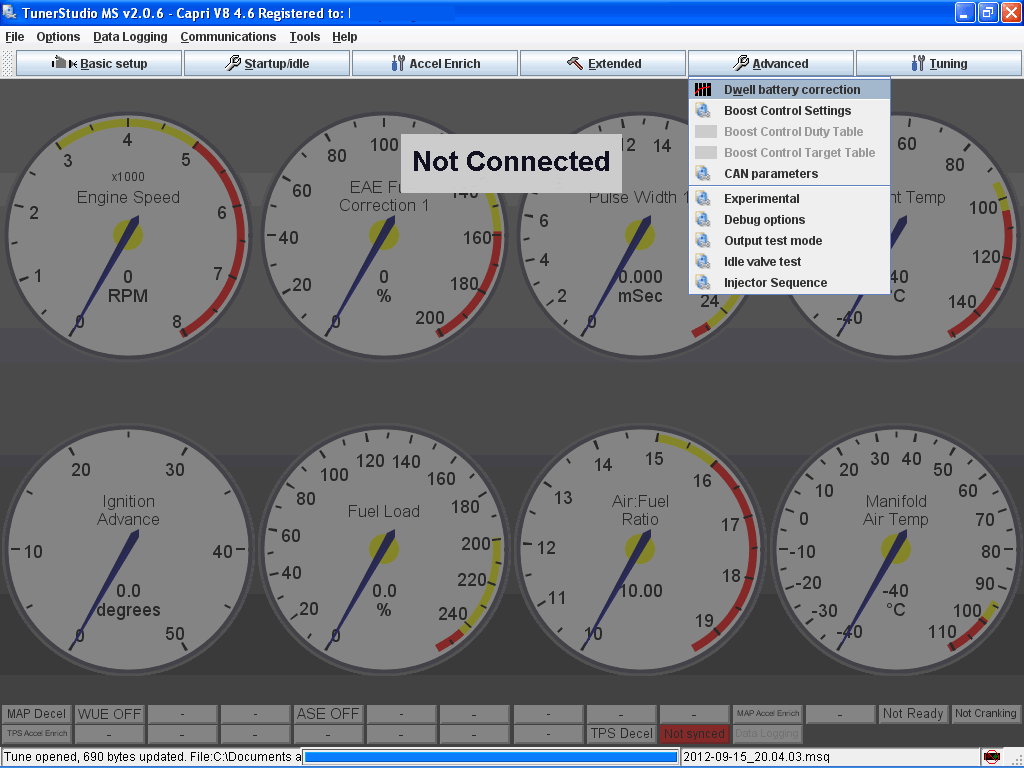The image size is (1024, 768).
Task: Click the Not Connected banner
Action: (x=511, y=162)
